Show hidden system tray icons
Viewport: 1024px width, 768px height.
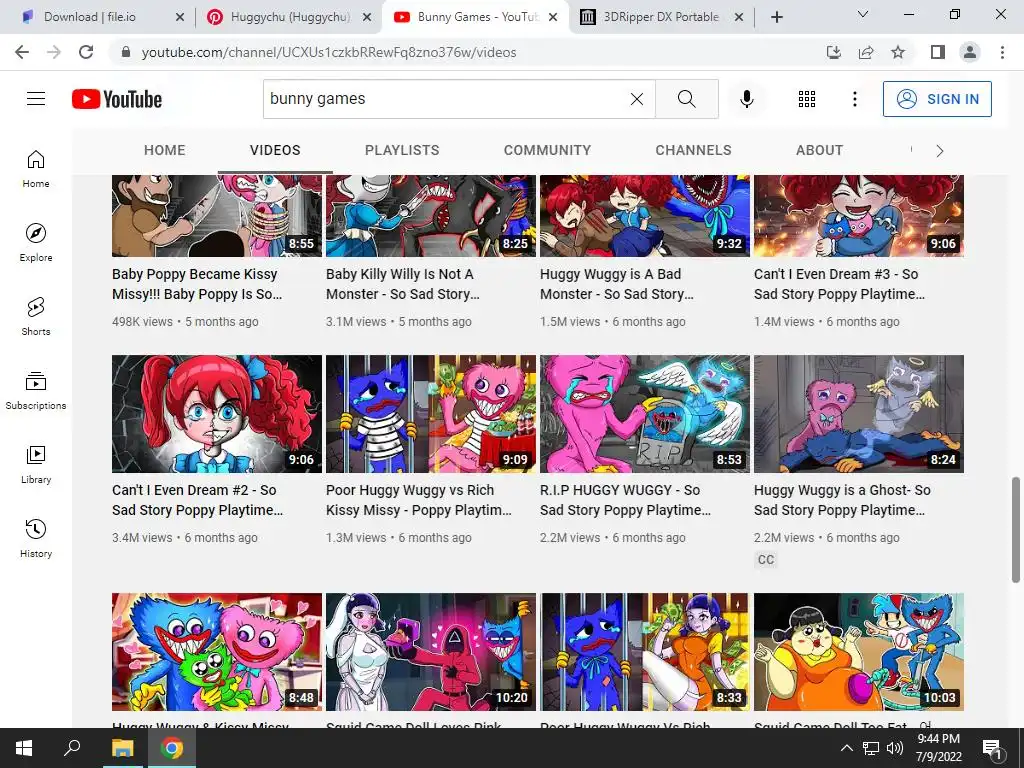pyautogui.click(x=846, y=748)
